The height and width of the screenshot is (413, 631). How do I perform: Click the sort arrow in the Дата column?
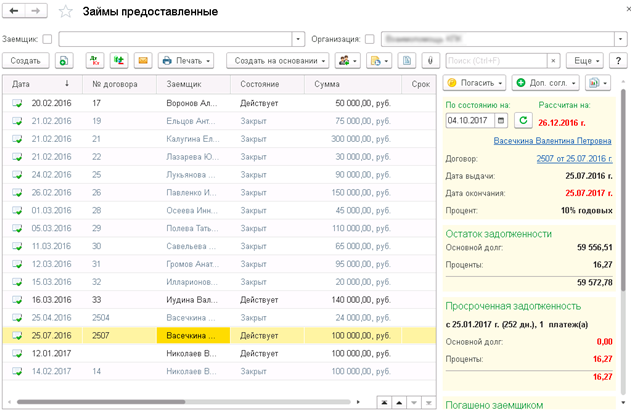click(67, 83)
